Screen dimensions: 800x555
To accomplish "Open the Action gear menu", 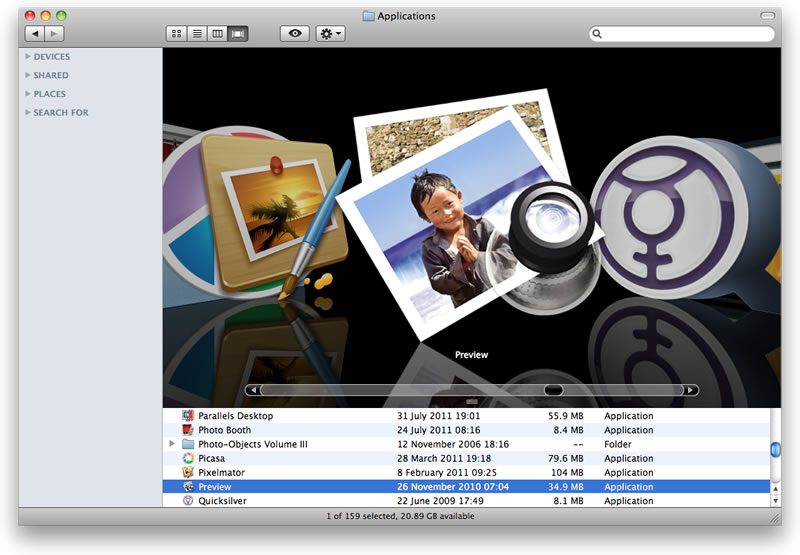I will pos(330,34).
